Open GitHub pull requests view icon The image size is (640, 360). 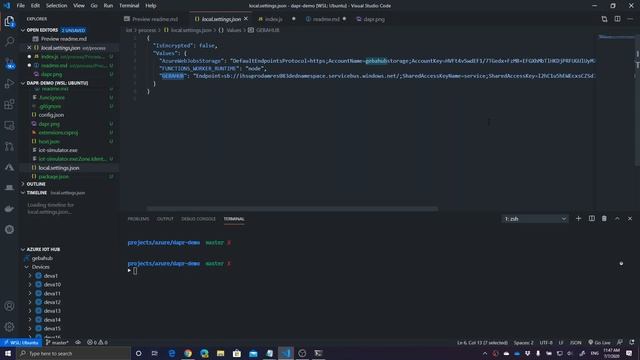(9, 146)
